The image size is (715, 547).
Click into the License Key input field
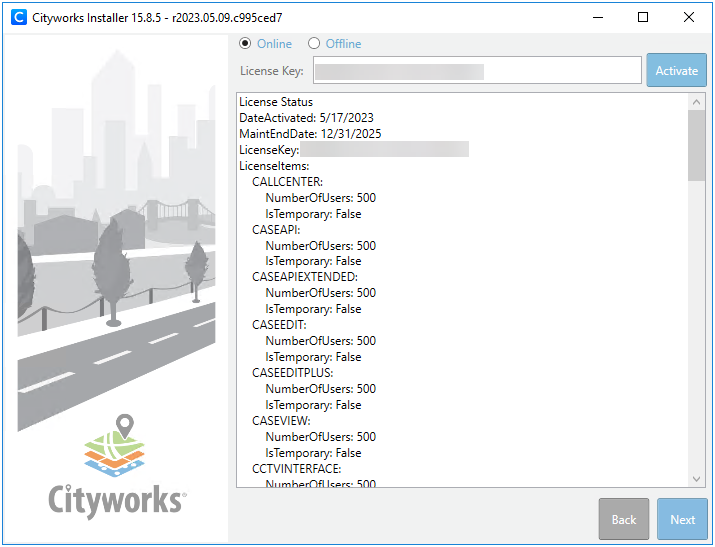[476, 71]
